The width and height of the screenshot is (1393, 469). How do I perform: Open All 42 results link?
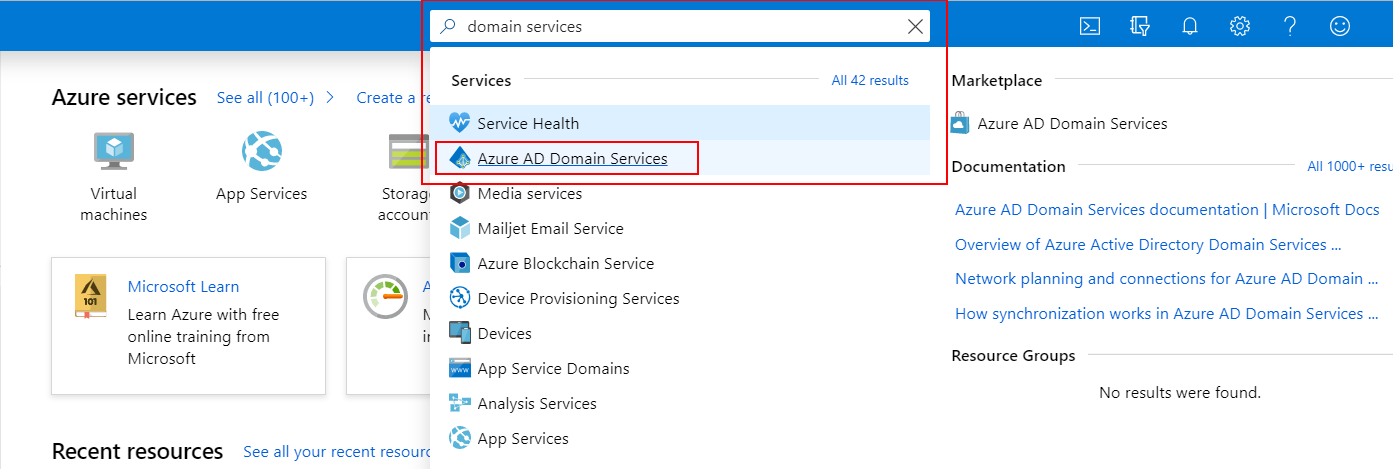tap(870, 80)
